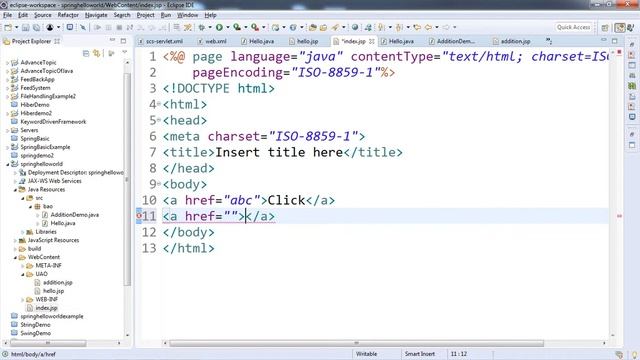Viewport: 640px width, 360px height.
Task: Toggle Link with Editor in Project Explorer
Action: point(97,53)
